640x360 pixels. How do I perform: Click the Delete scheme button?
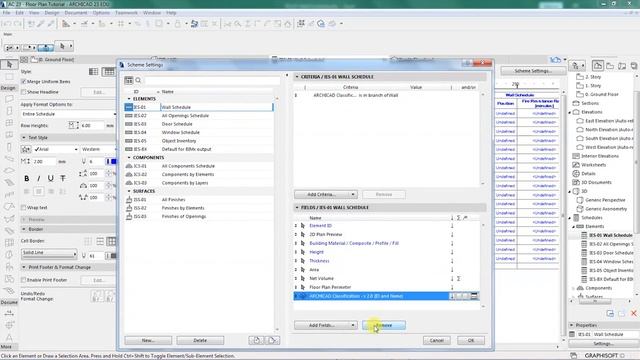point(200,340)
